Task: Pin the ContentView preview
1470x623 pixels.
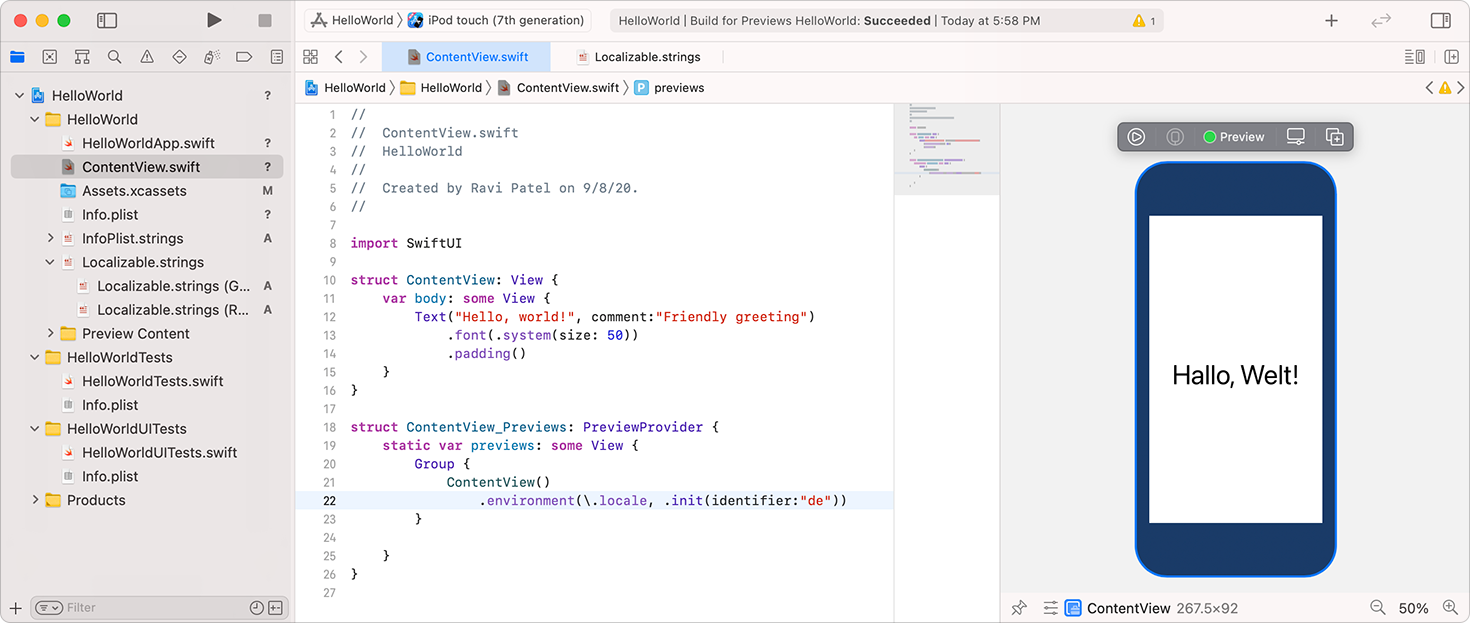Action: click(1018, 607)
